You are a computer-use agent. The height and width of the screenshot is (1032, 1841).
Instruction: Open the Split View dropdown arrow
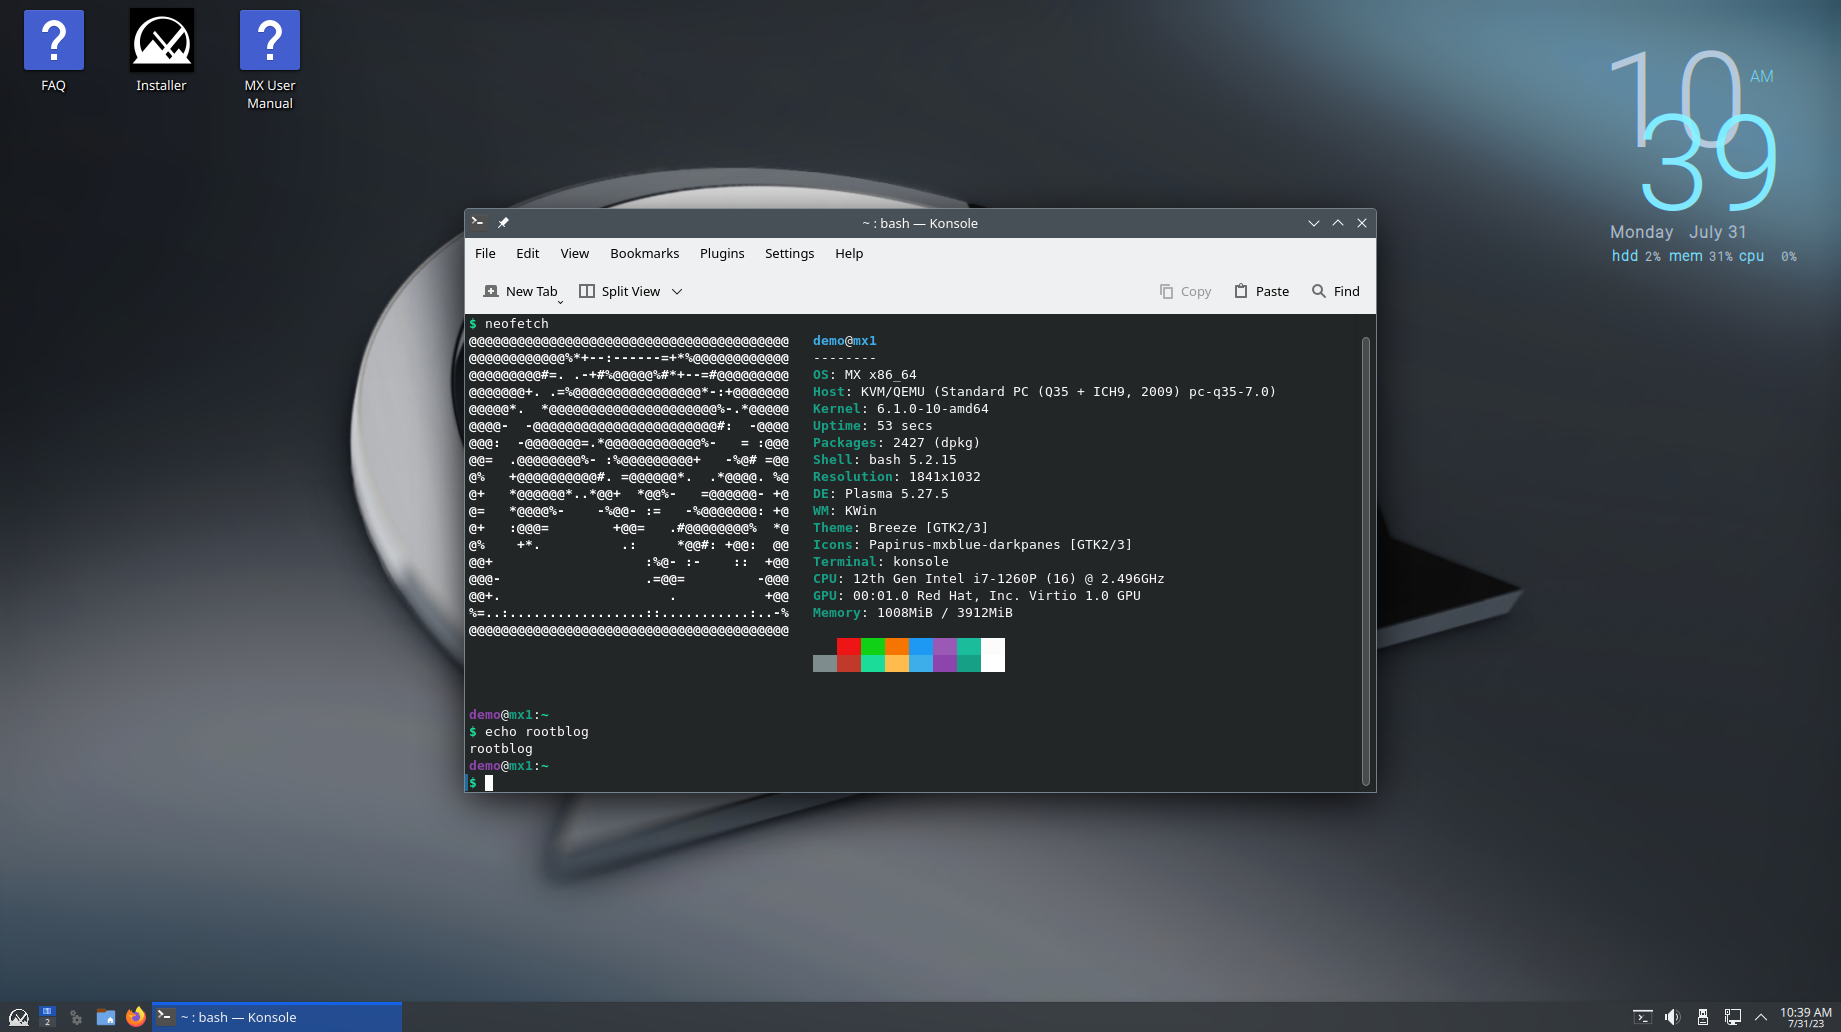677,291
